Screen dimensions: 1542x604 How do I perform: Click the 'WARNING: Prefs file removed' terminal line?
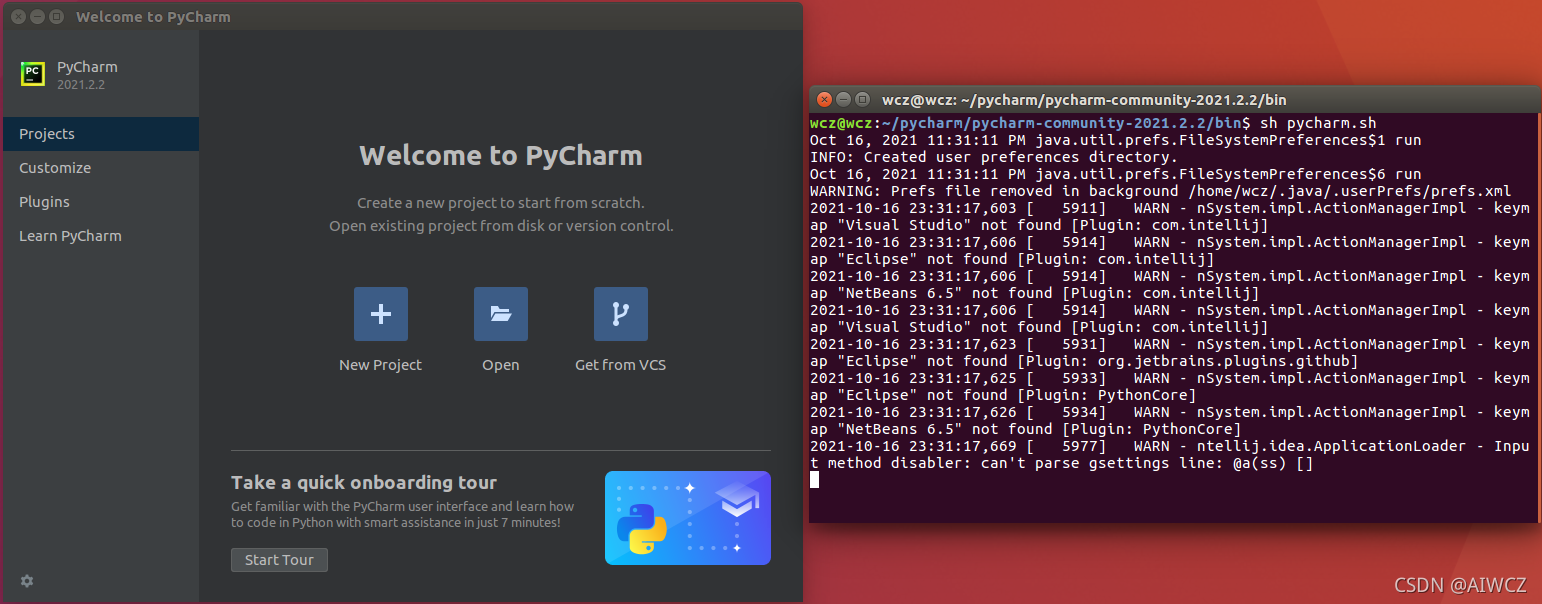pos(1160,191)
